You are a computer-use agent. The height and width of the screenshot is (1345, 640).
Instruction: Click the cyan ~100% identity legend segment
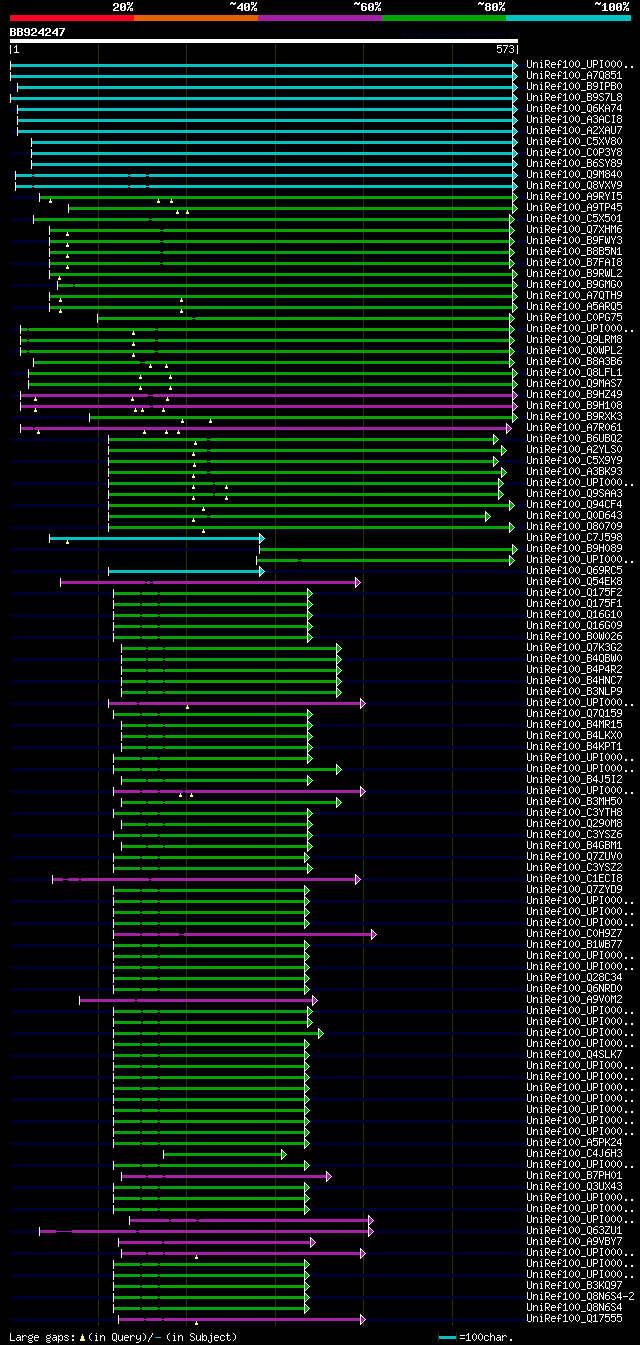pos(567,18)
